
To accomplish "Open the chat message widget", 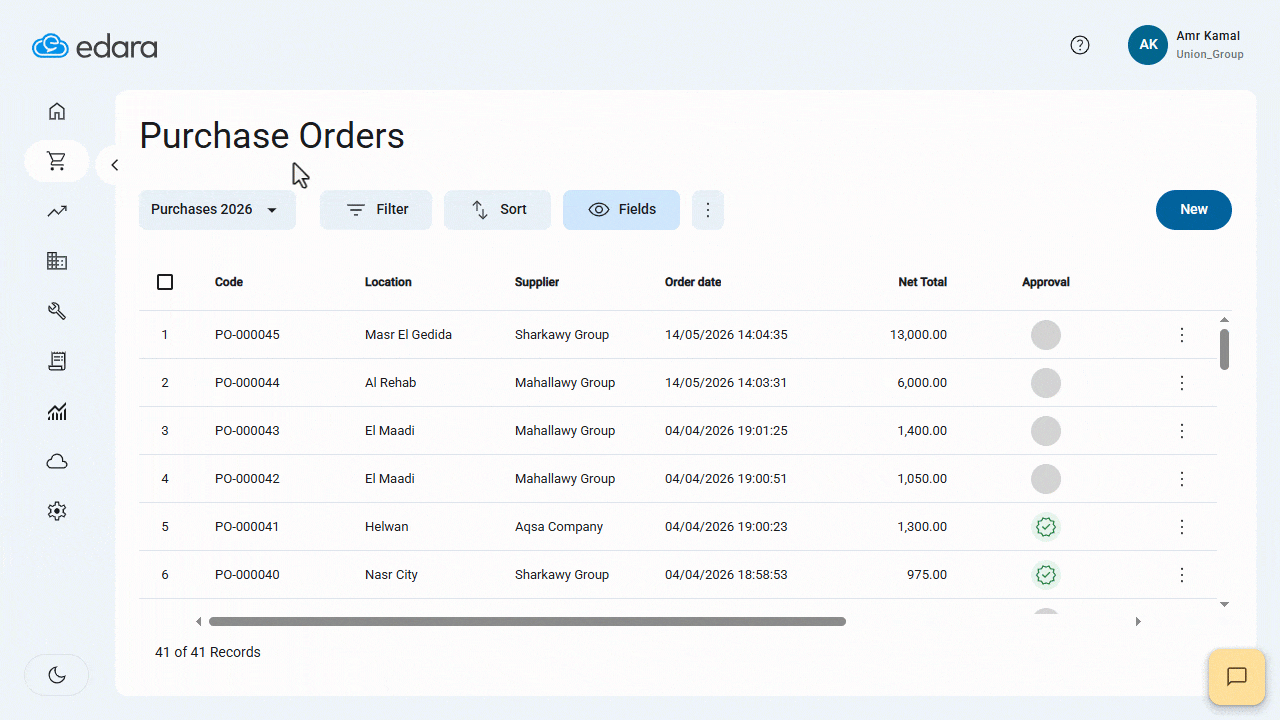I will (x=1237, y=677).
